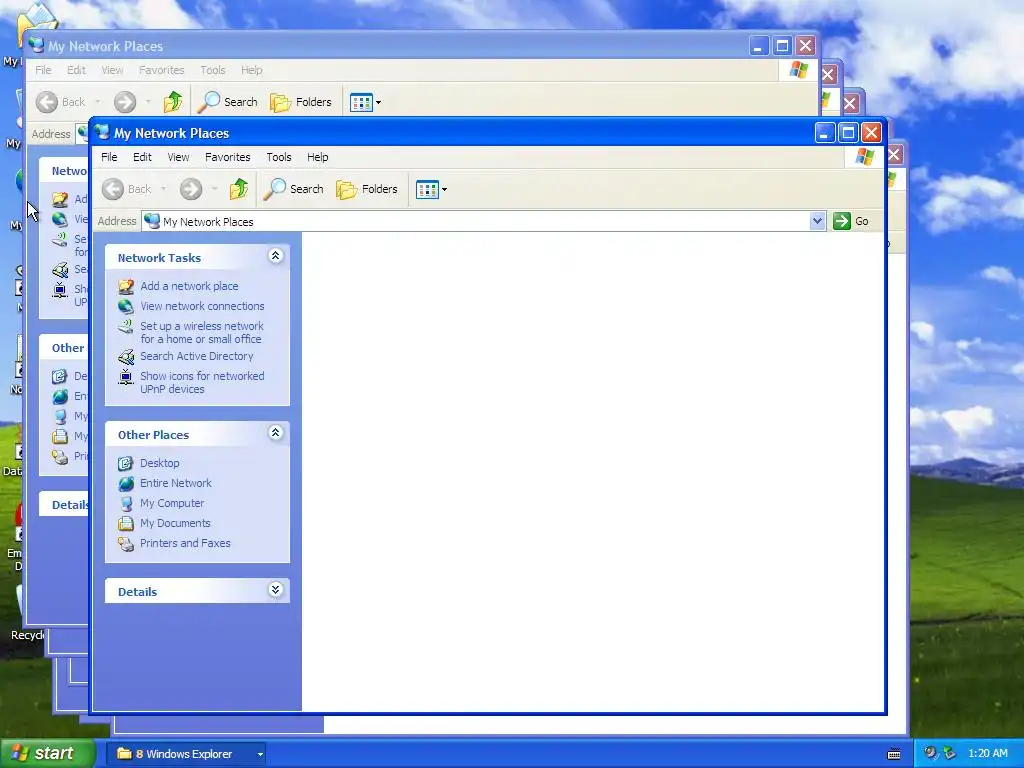Open Back history dropdown arrow in front window
Image resolution: width=1024 pixels, height=768 pixels.
point(163,189)
